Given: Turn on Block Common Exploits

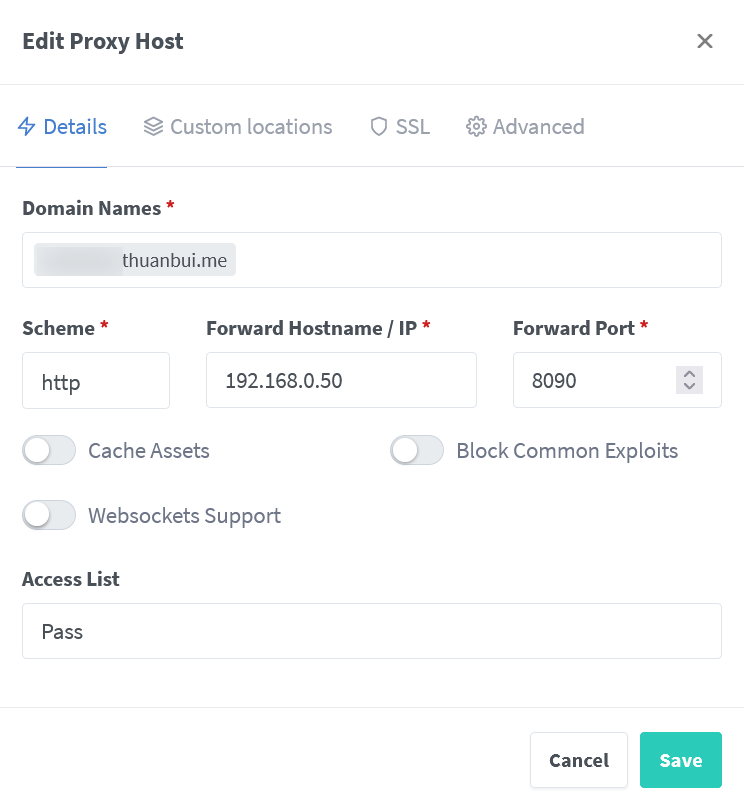Looking at the screenshot, I should point(417,450).
